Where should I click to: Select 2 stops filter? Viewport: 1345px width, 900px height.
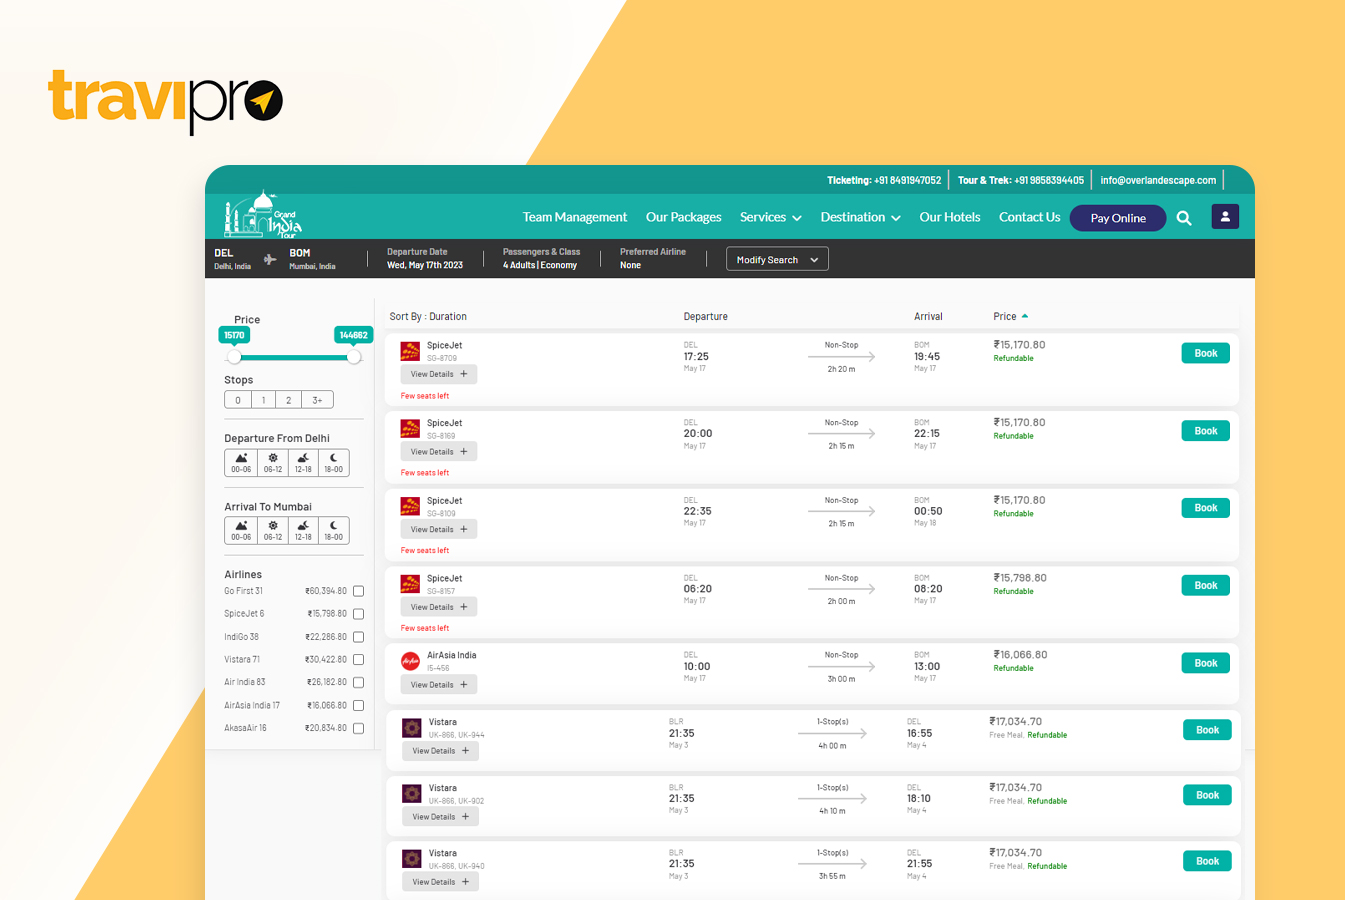pyautogui.click(x=289, y=400)
